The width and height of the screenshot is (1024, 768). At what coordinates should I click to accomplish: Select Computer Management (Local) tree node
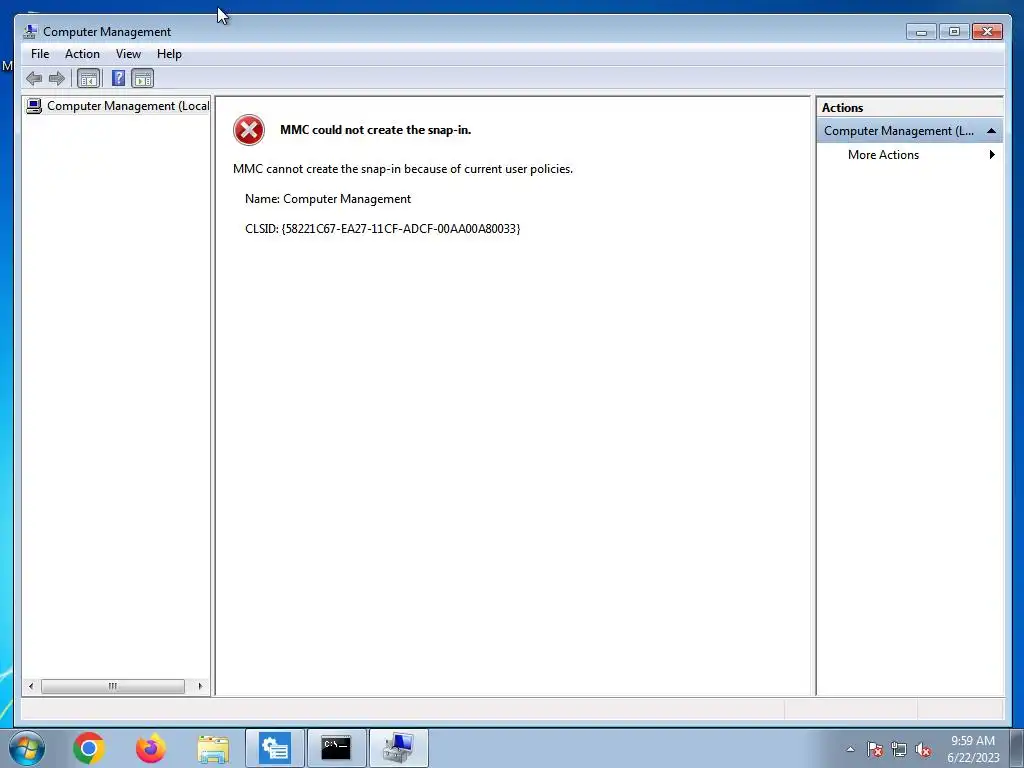(118, 106)
